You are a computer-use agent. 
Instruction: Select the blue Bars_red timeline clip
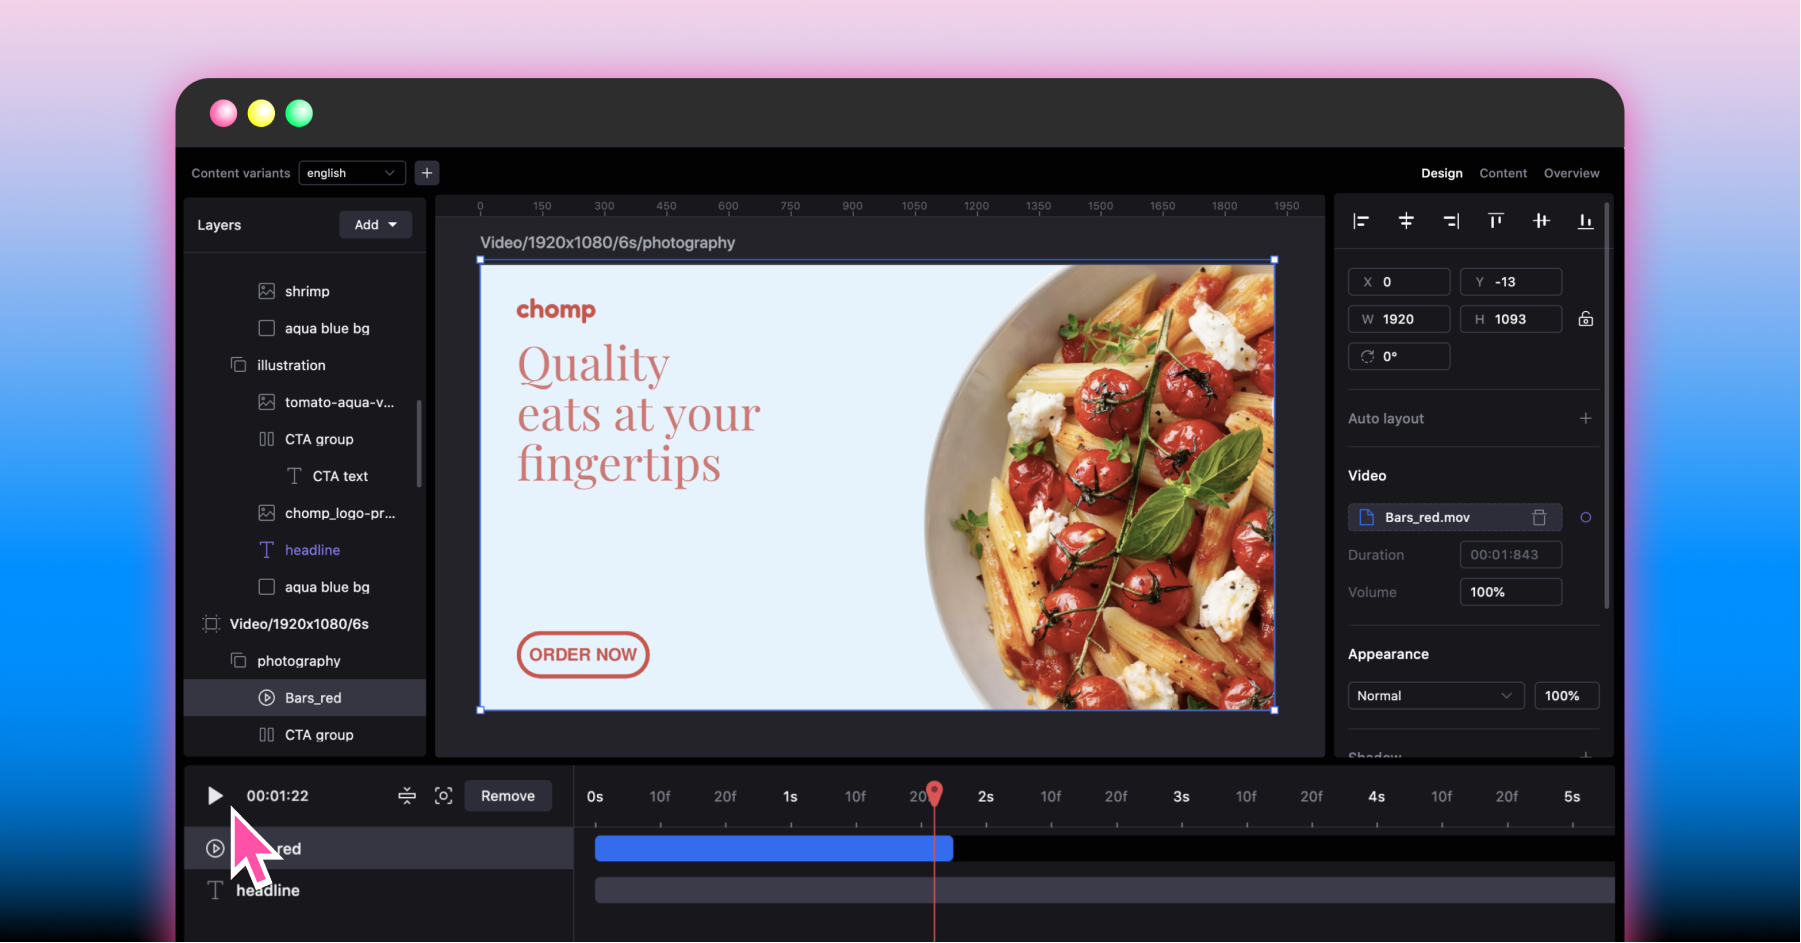pyautogui.click(x=774, y=849)
